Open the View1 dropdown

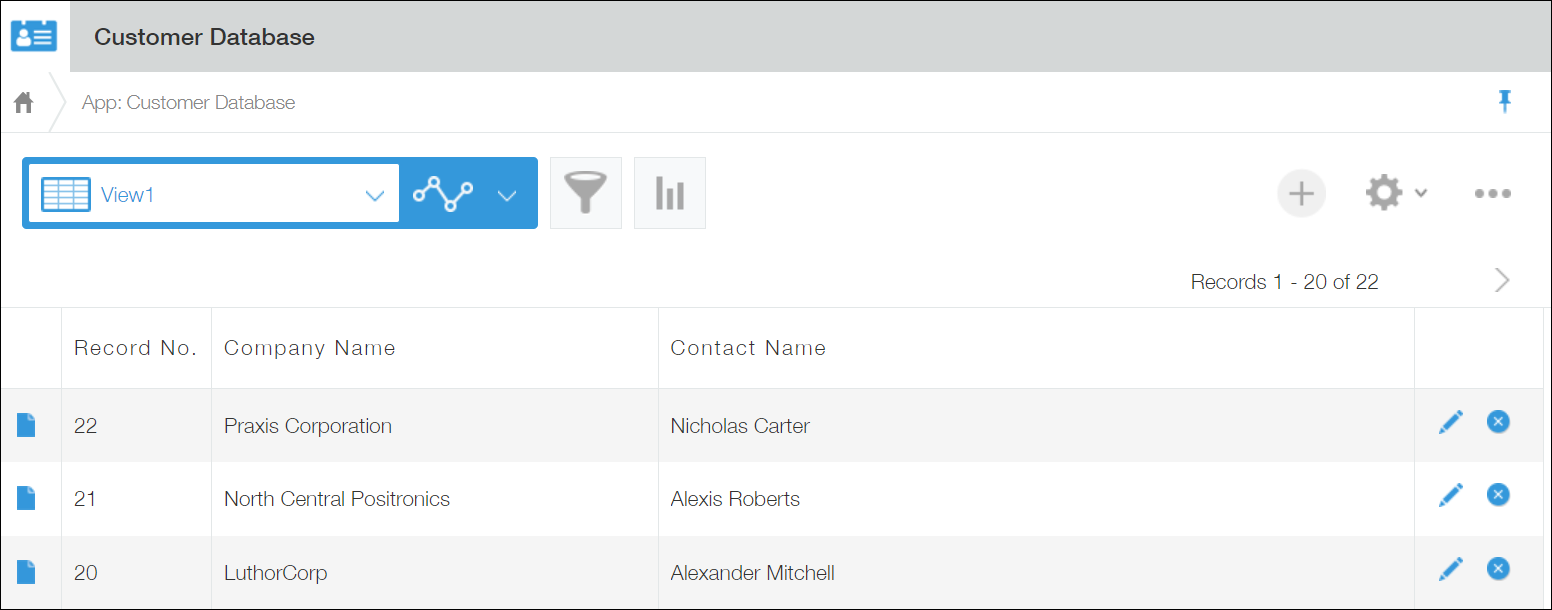(375, 195)
